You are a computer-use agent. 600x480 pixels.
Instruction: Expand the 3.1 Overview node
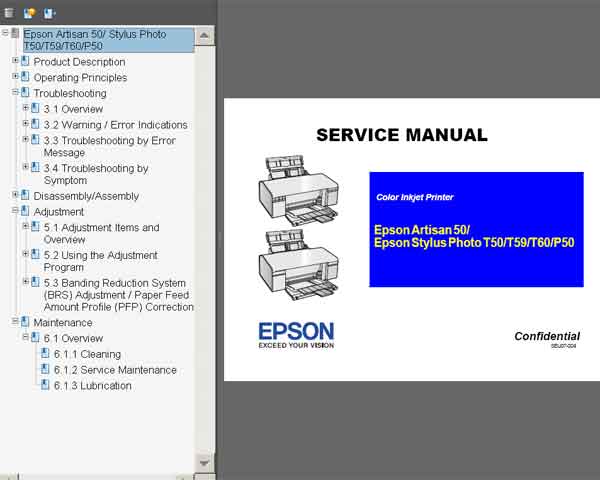pyautogui.click(x=25, y=108)
